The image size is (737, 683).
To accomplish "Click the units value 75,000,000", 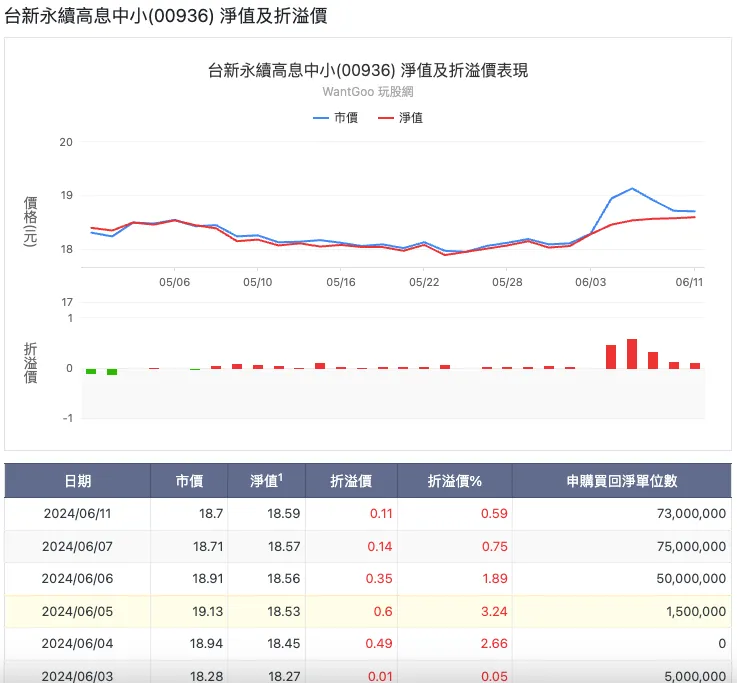I will [691, 546].
